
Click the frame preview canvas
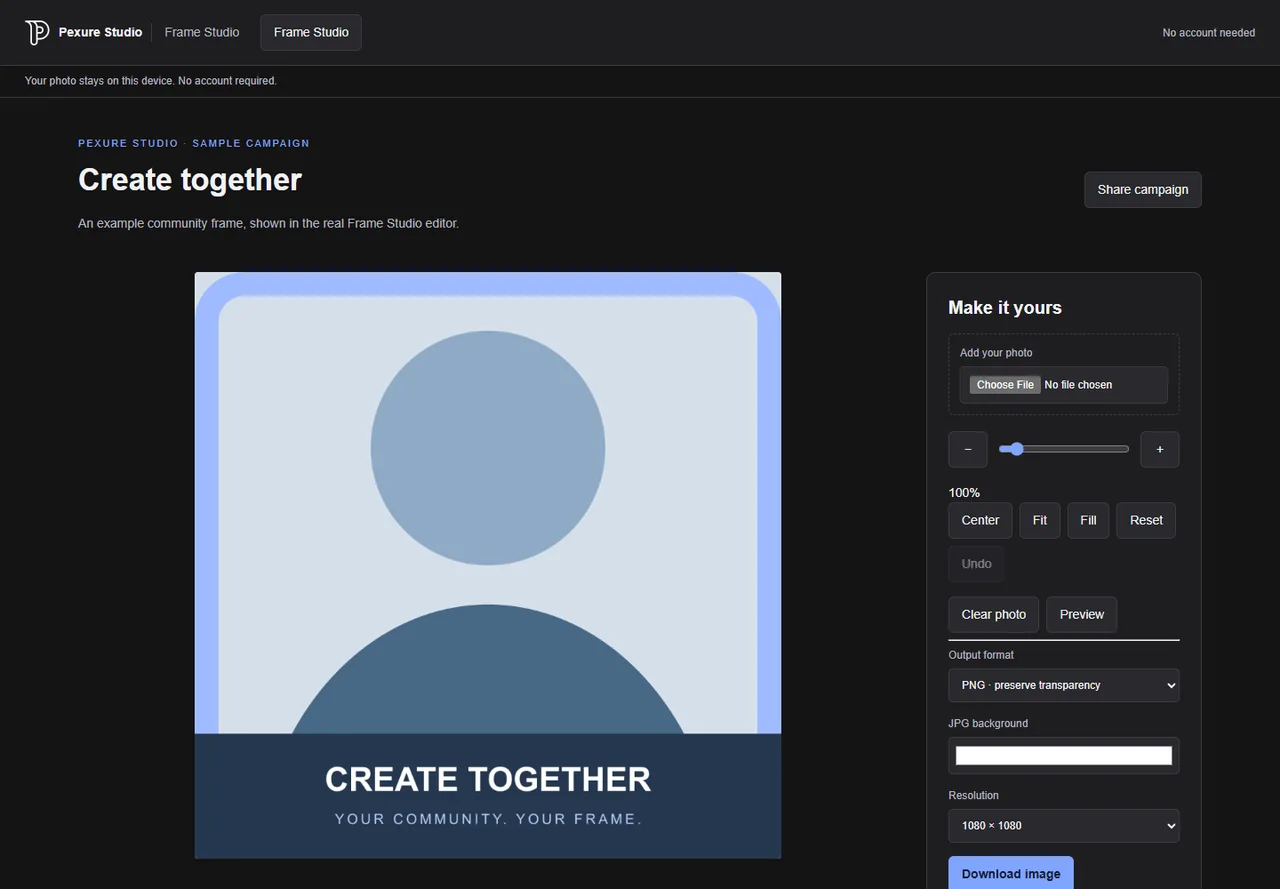pos(488,566)
